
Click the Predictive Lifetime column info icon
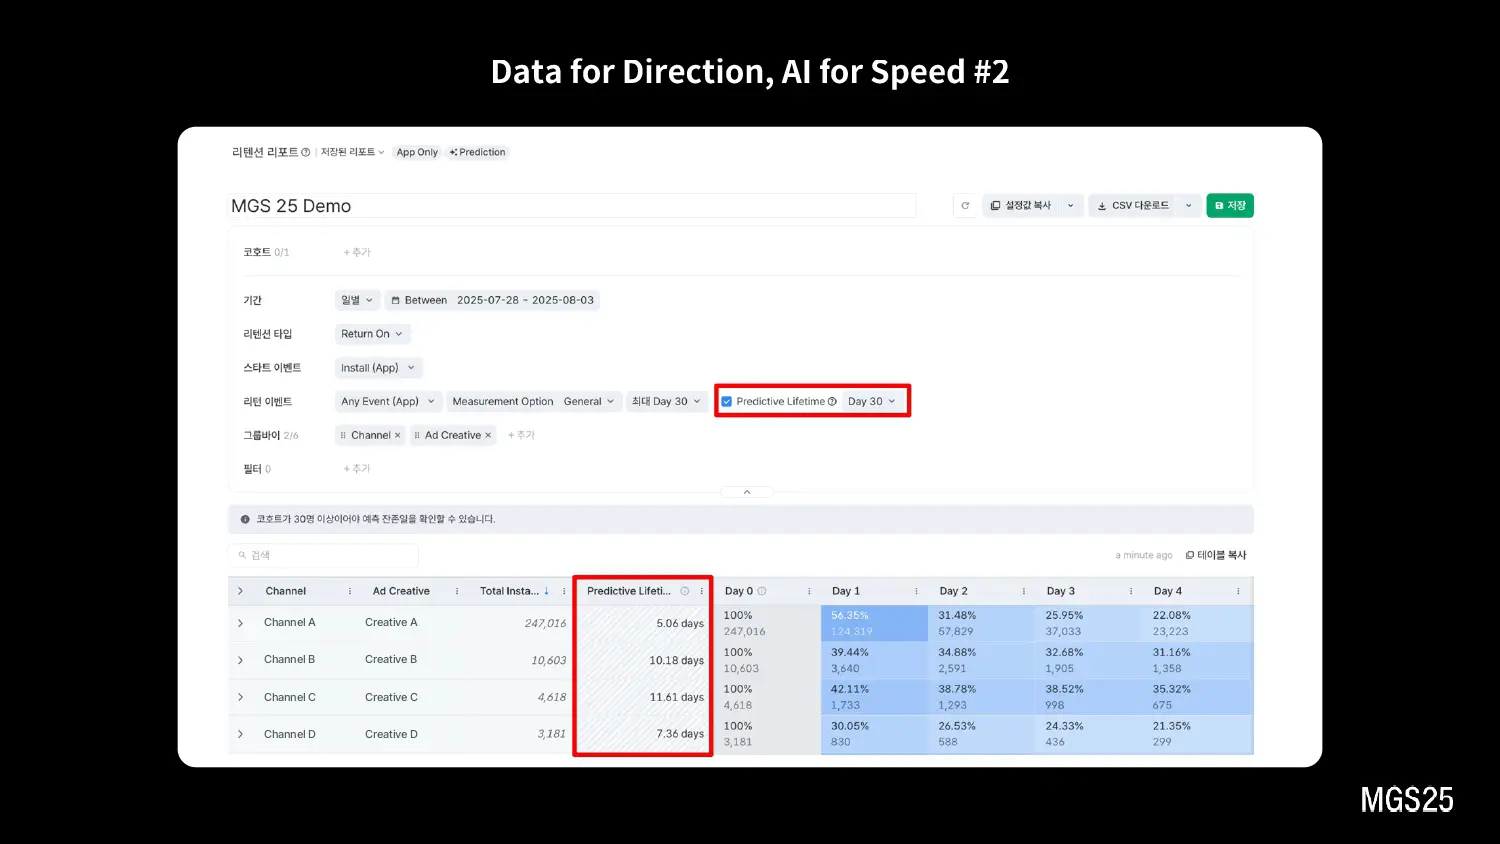pyautogui.click(x=685, y=591)
